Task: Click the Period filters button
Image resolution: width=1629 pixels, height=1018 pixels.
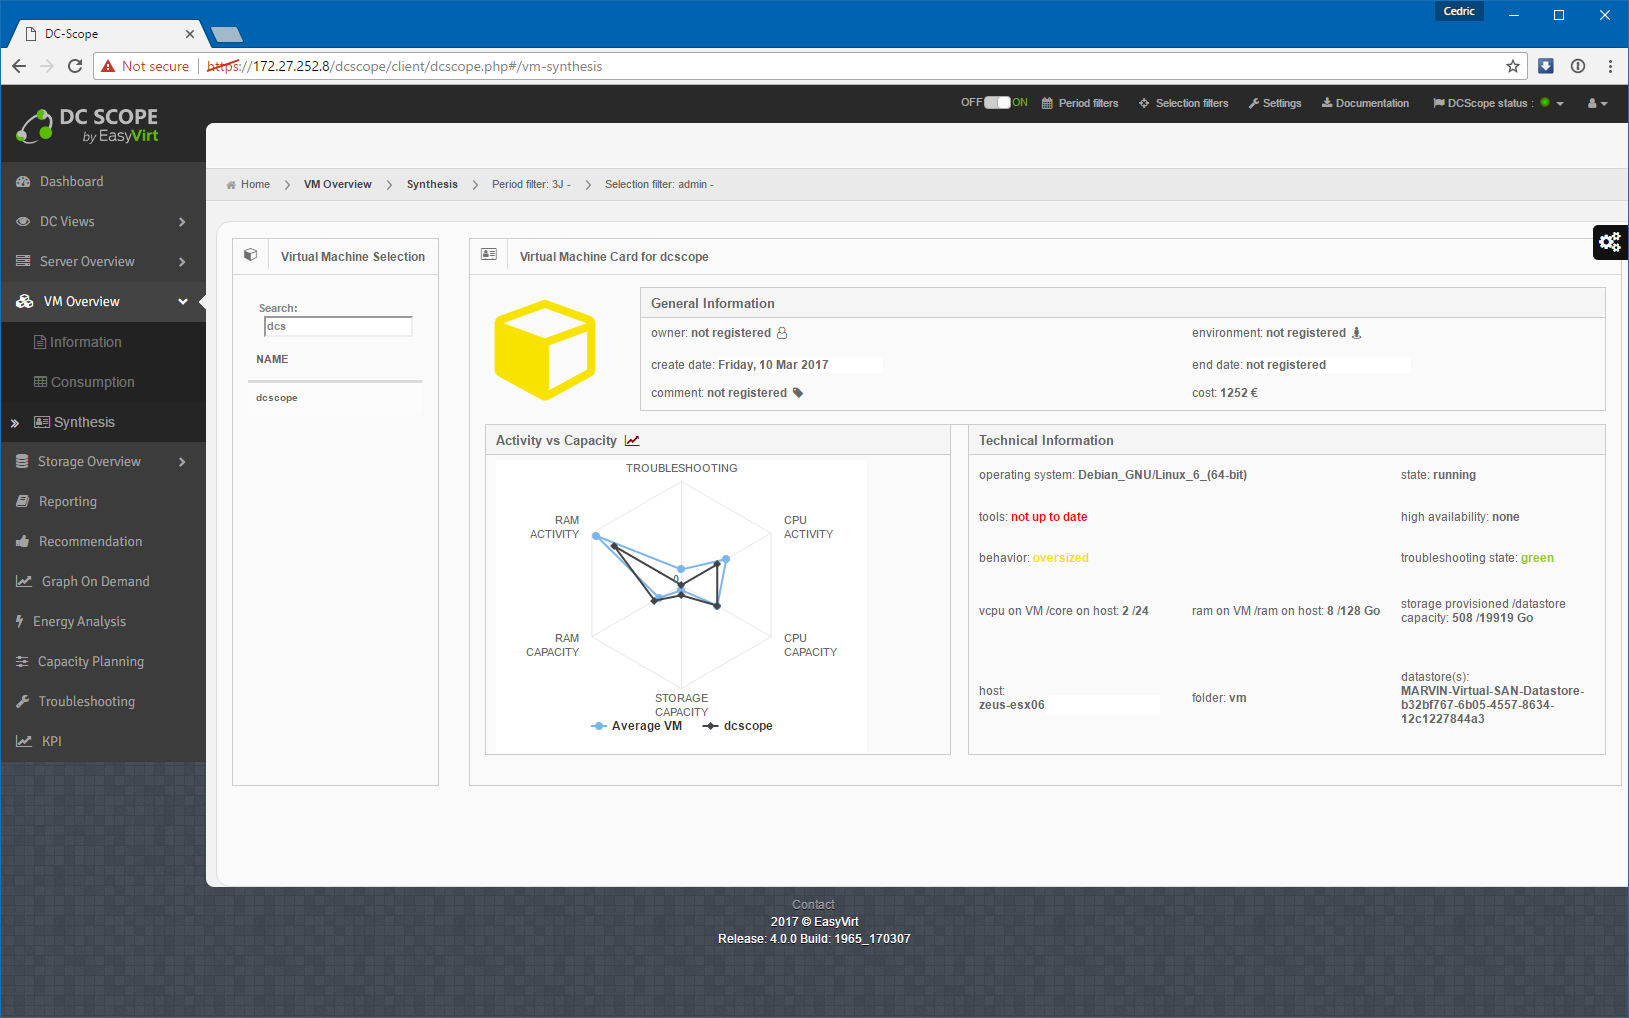Action: pyautogui.click(x=1080, y=103)
